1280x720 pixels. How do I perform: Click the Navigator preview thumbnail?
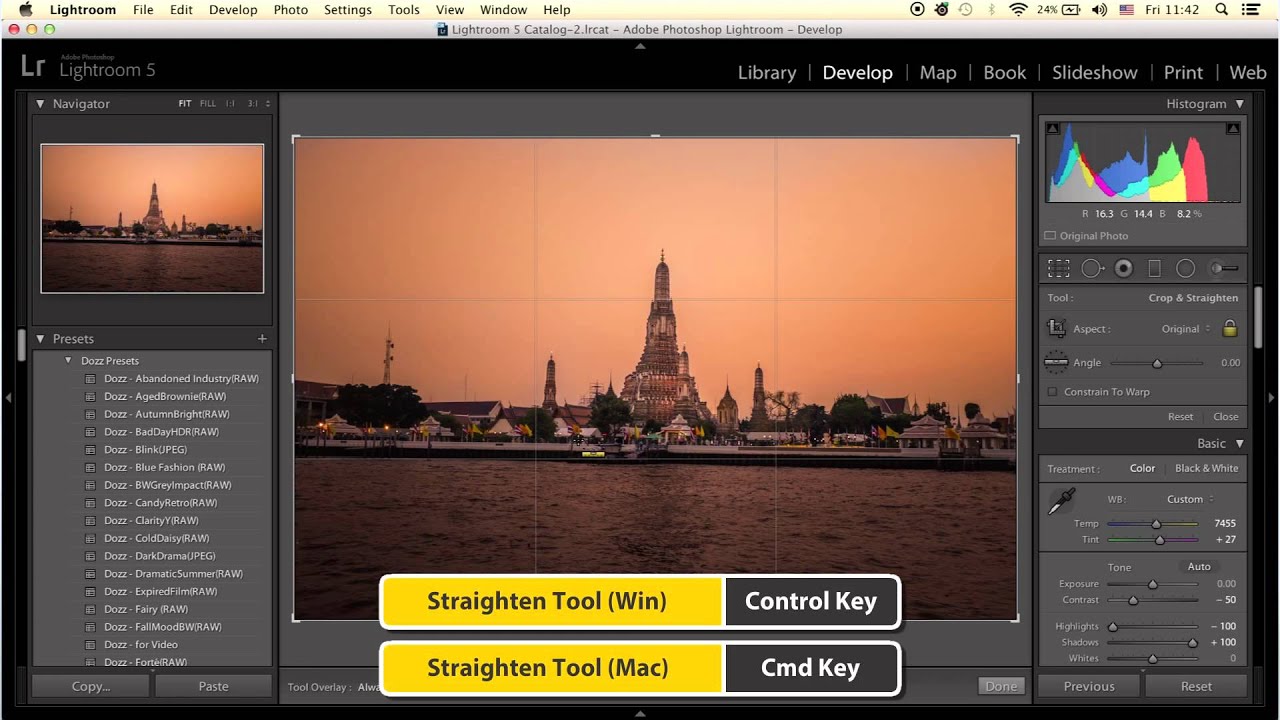[x=152, y=218]
